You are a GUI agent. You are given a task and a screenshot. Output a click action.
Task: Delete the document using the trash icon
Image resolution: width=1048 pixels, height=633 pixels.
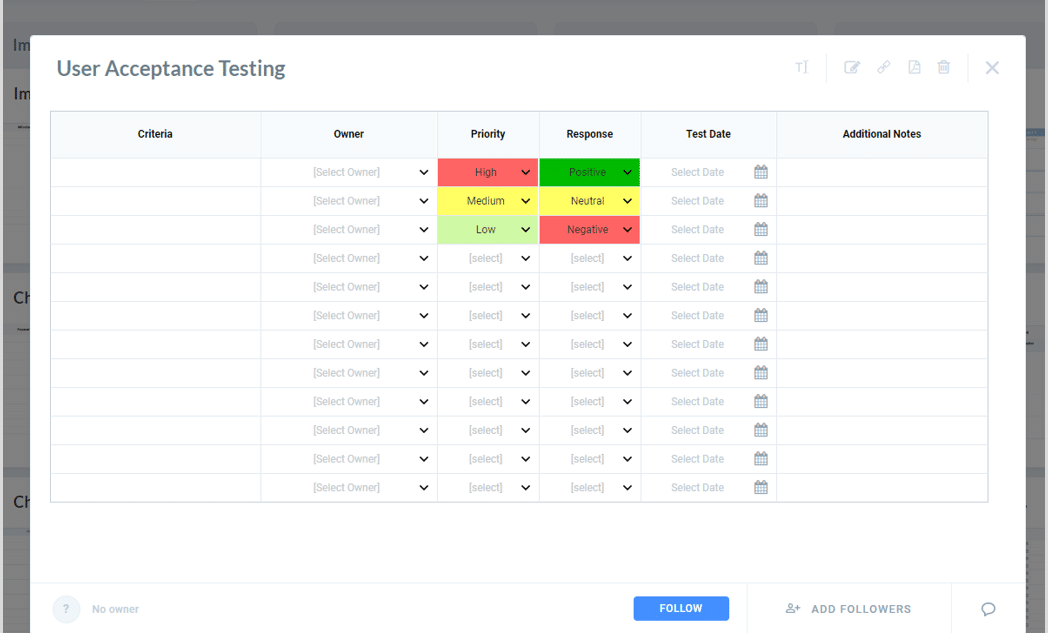click(944, 67)
